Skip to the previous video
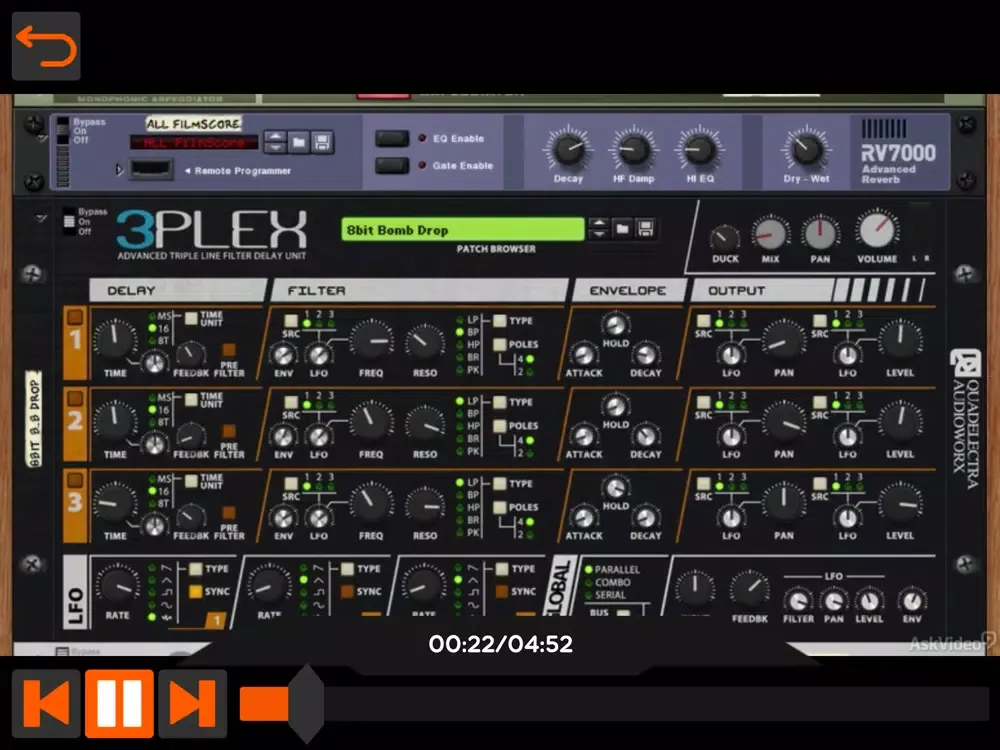The height and width of the screenshot is (750, 1000). [x=46, y=703]
